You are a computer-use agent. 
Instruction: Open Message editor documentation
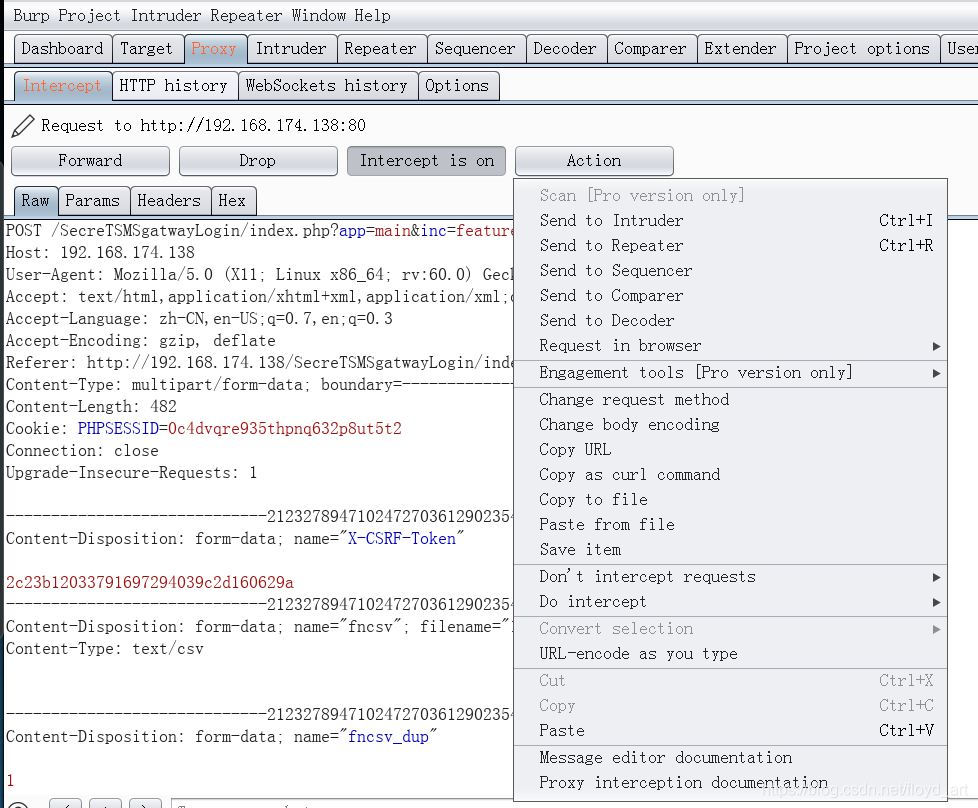[730, 758]
